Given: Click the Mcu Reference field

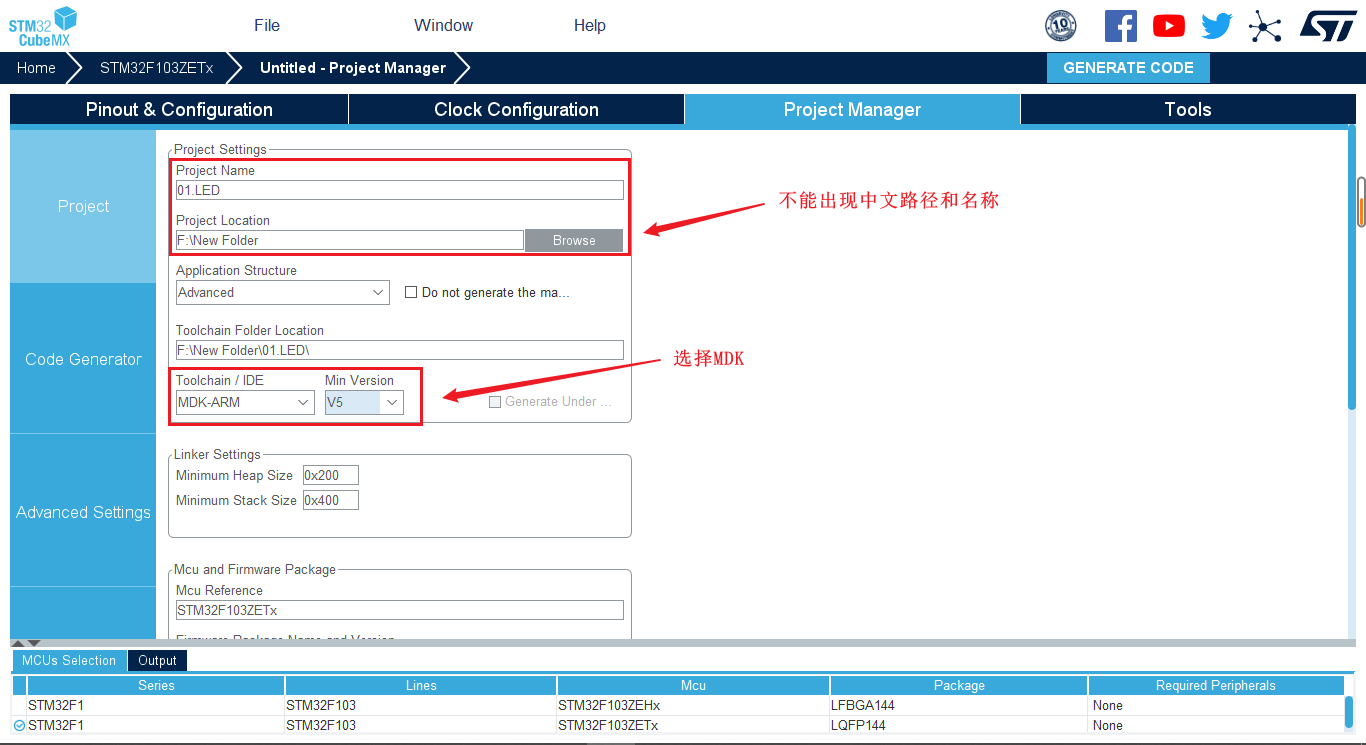Looking at the screenshot, I should [x=400, y=610].
